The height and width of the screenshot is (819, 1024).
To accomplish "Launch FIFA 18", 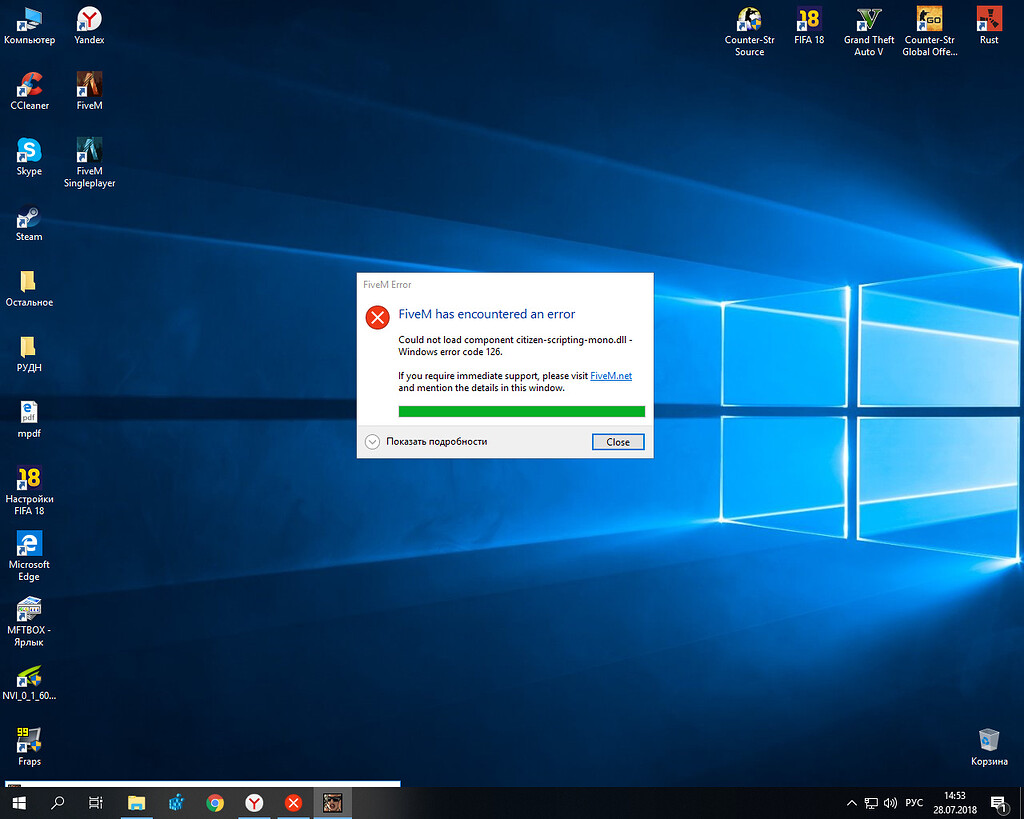I will pyautogui.click(x=809, y=20).
